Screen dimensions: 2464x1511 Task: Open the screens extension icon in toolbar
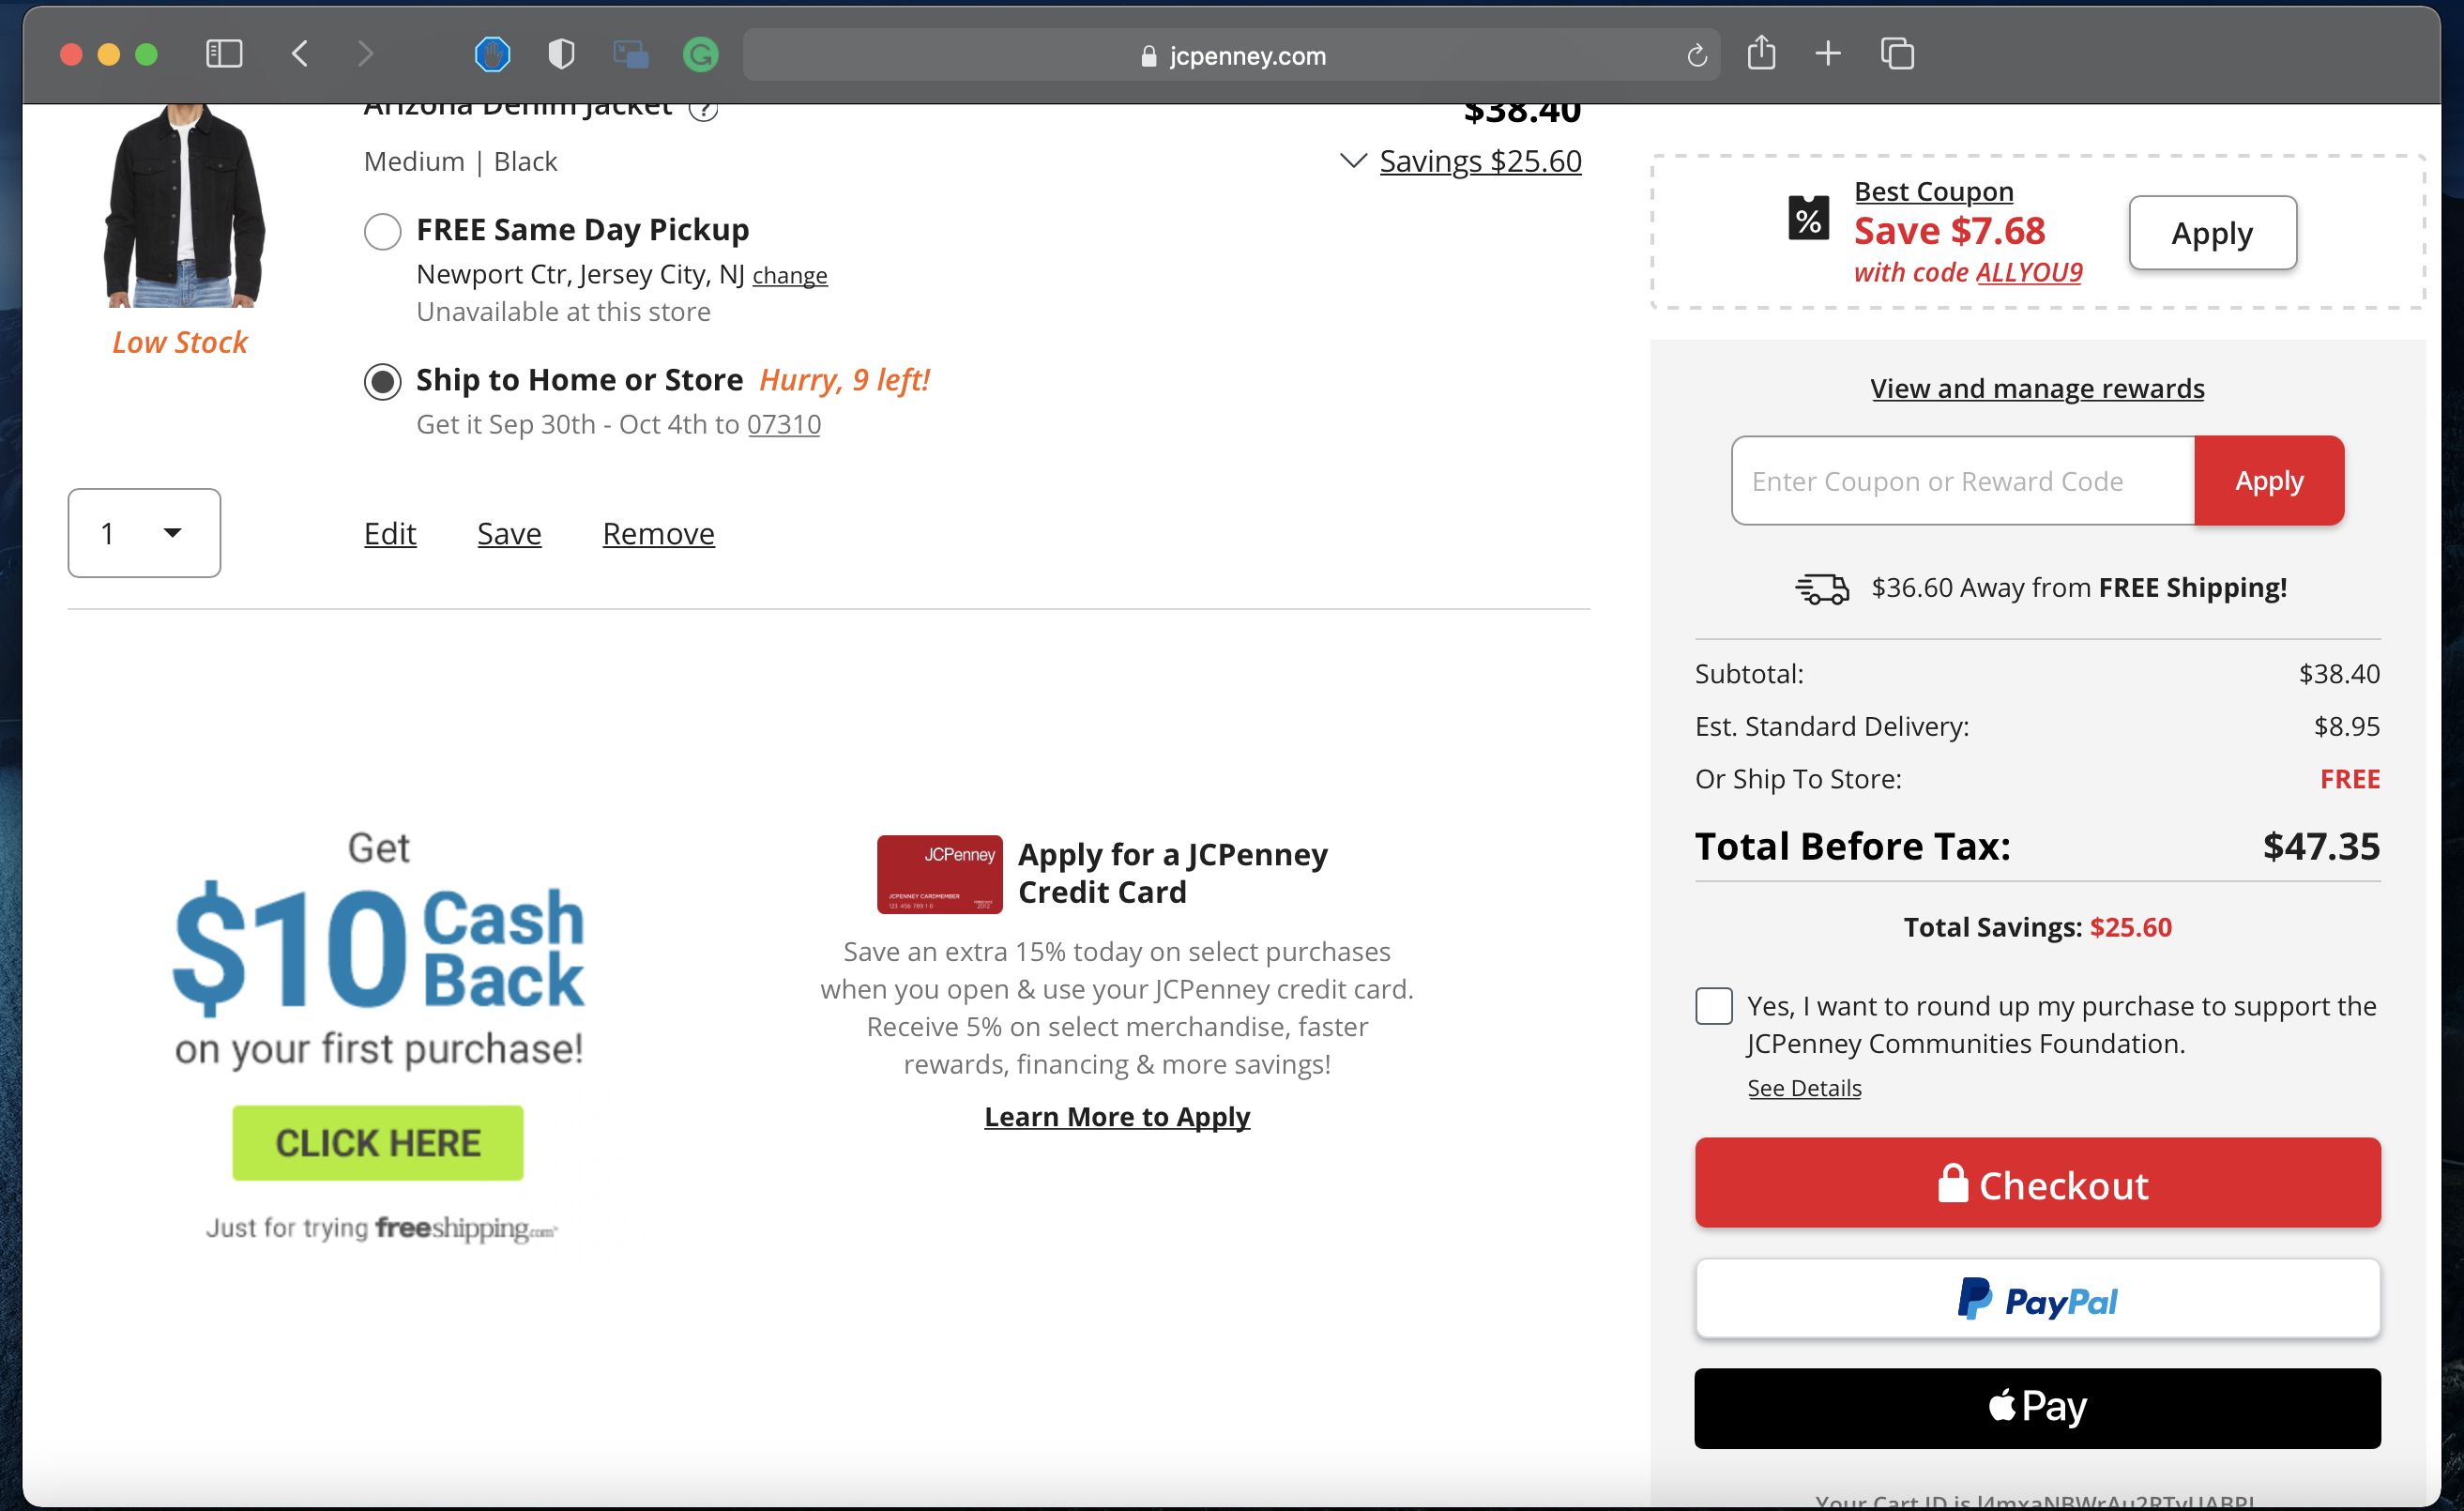click(631, 54)
